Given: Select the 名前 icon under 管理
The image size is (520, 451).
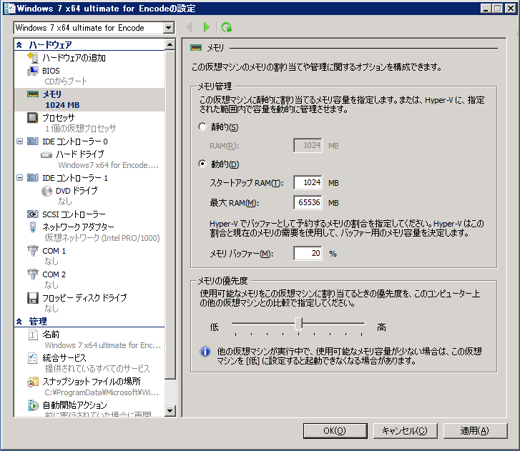Looking at the screenshot, I should [33, 334].
